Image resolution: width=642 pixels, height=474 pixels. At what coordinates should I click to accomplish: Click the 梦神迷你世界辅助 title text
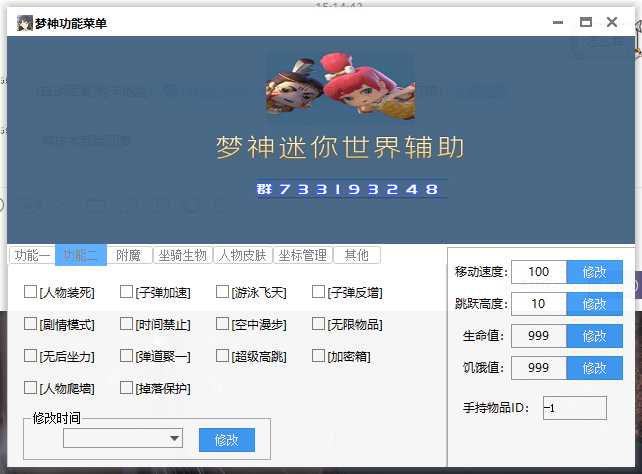[x=340, y=147]
